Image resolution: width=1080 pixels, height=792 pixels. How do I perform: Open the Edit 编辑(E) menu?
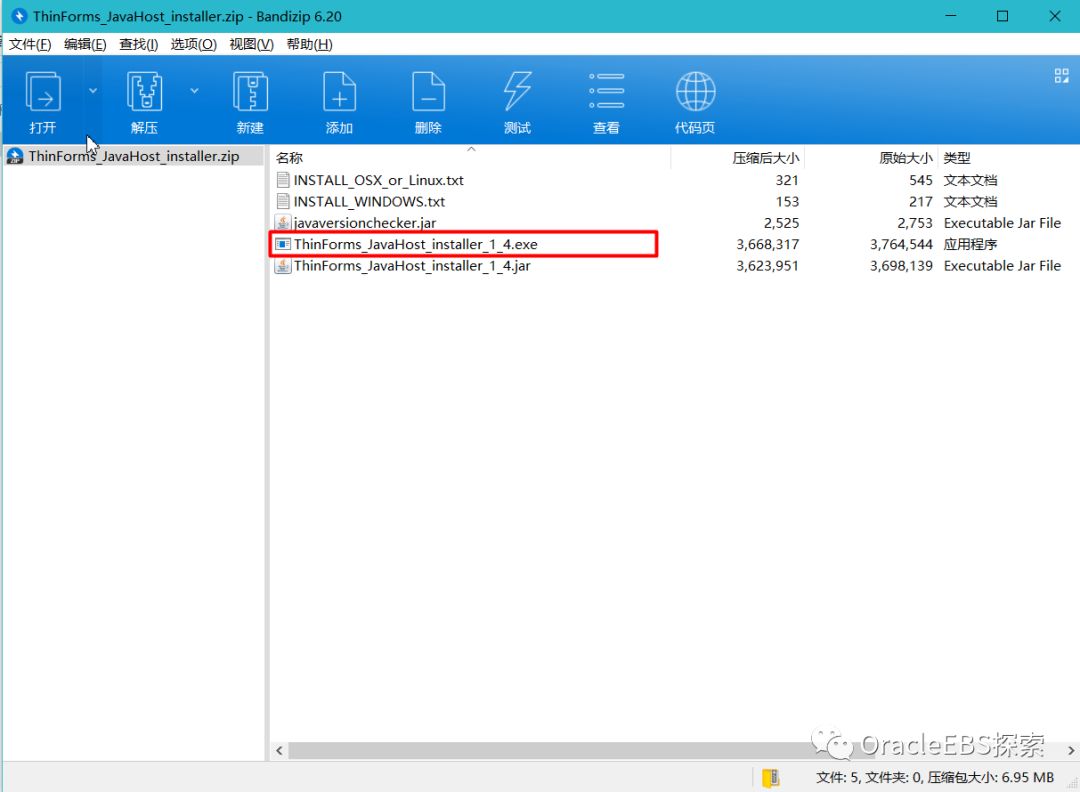tap(85, 44)
